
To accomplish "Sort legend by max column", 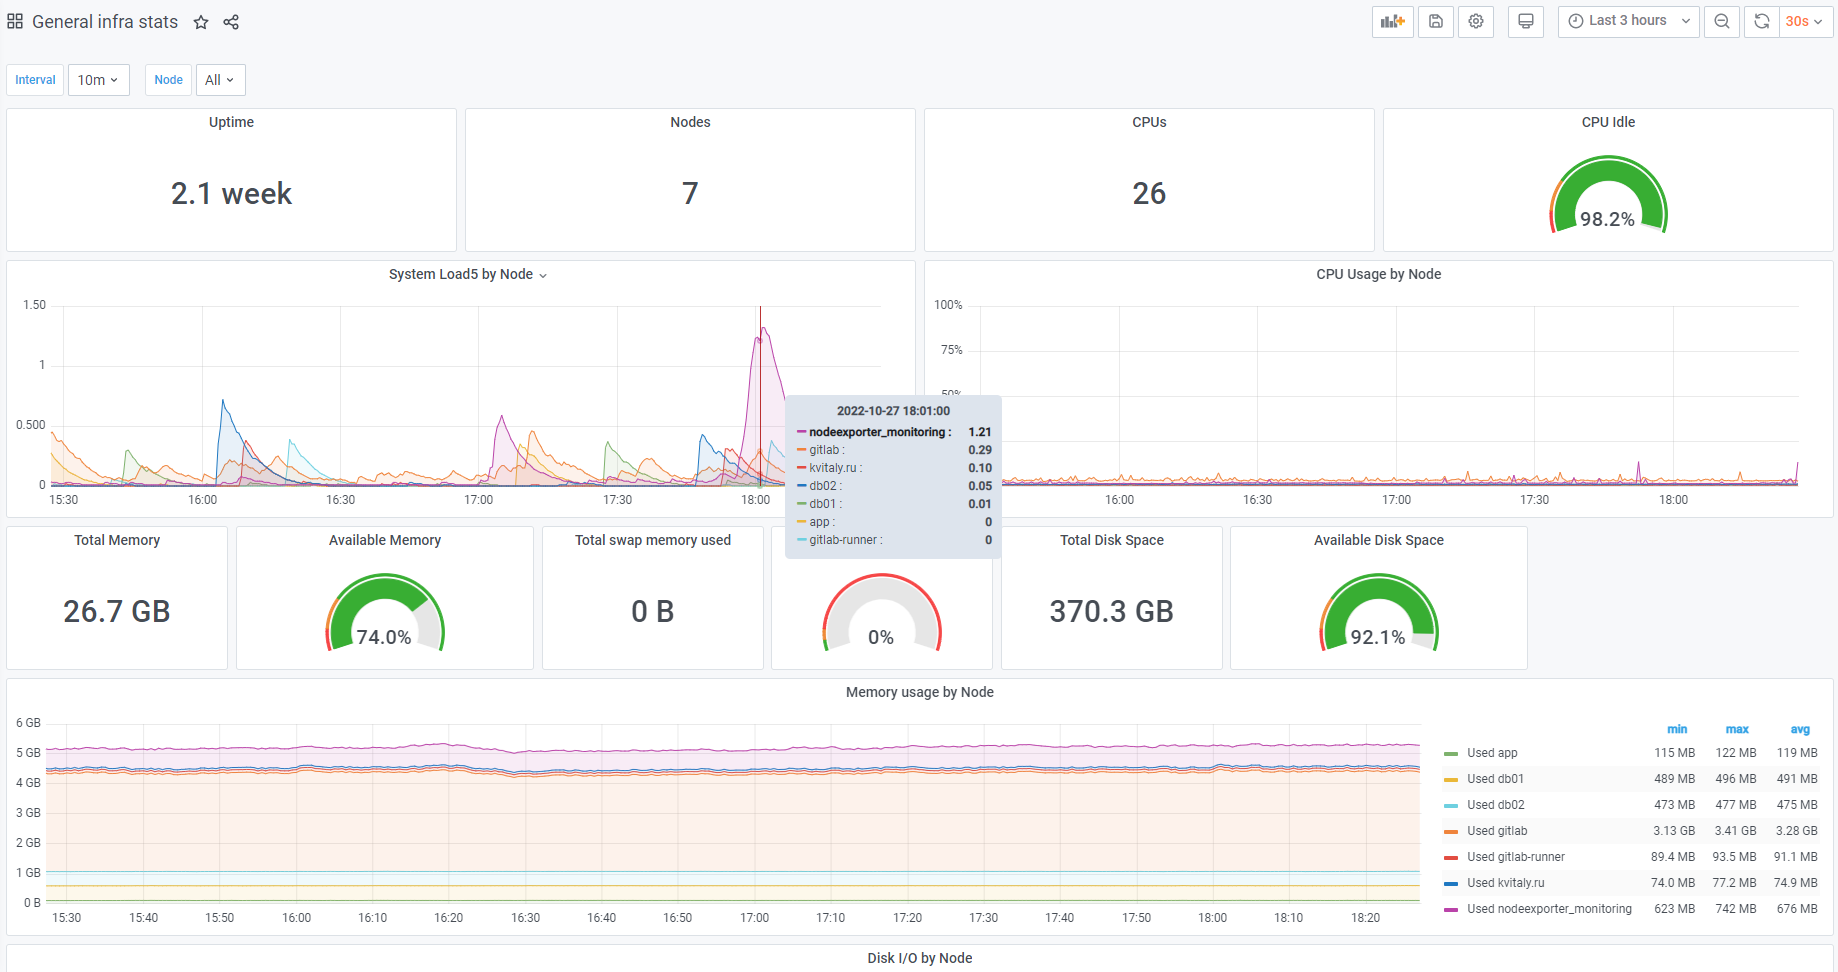I will tap(1737, 729).
